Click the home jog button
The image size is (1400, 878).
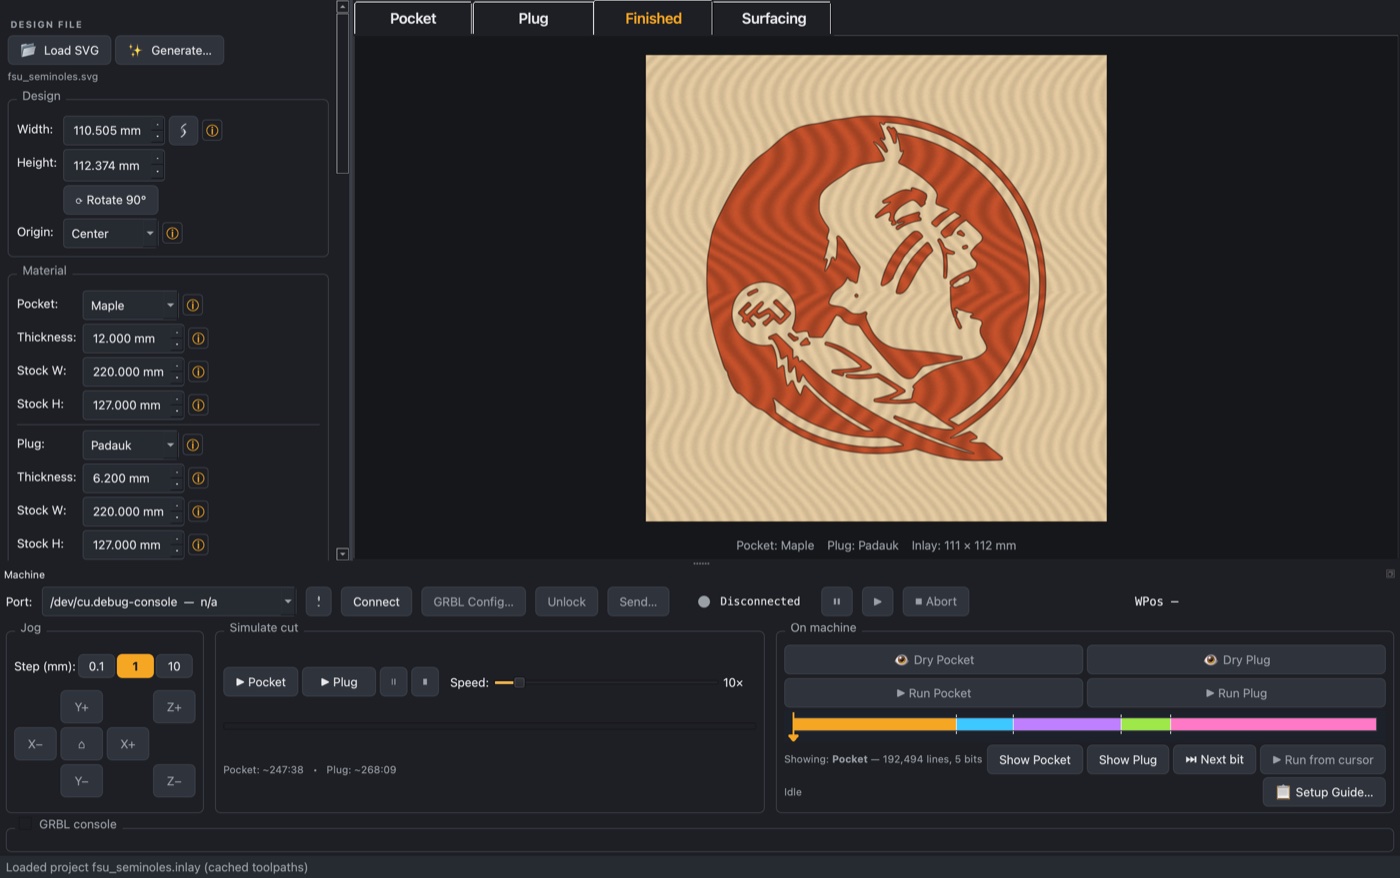coord(81,744)
